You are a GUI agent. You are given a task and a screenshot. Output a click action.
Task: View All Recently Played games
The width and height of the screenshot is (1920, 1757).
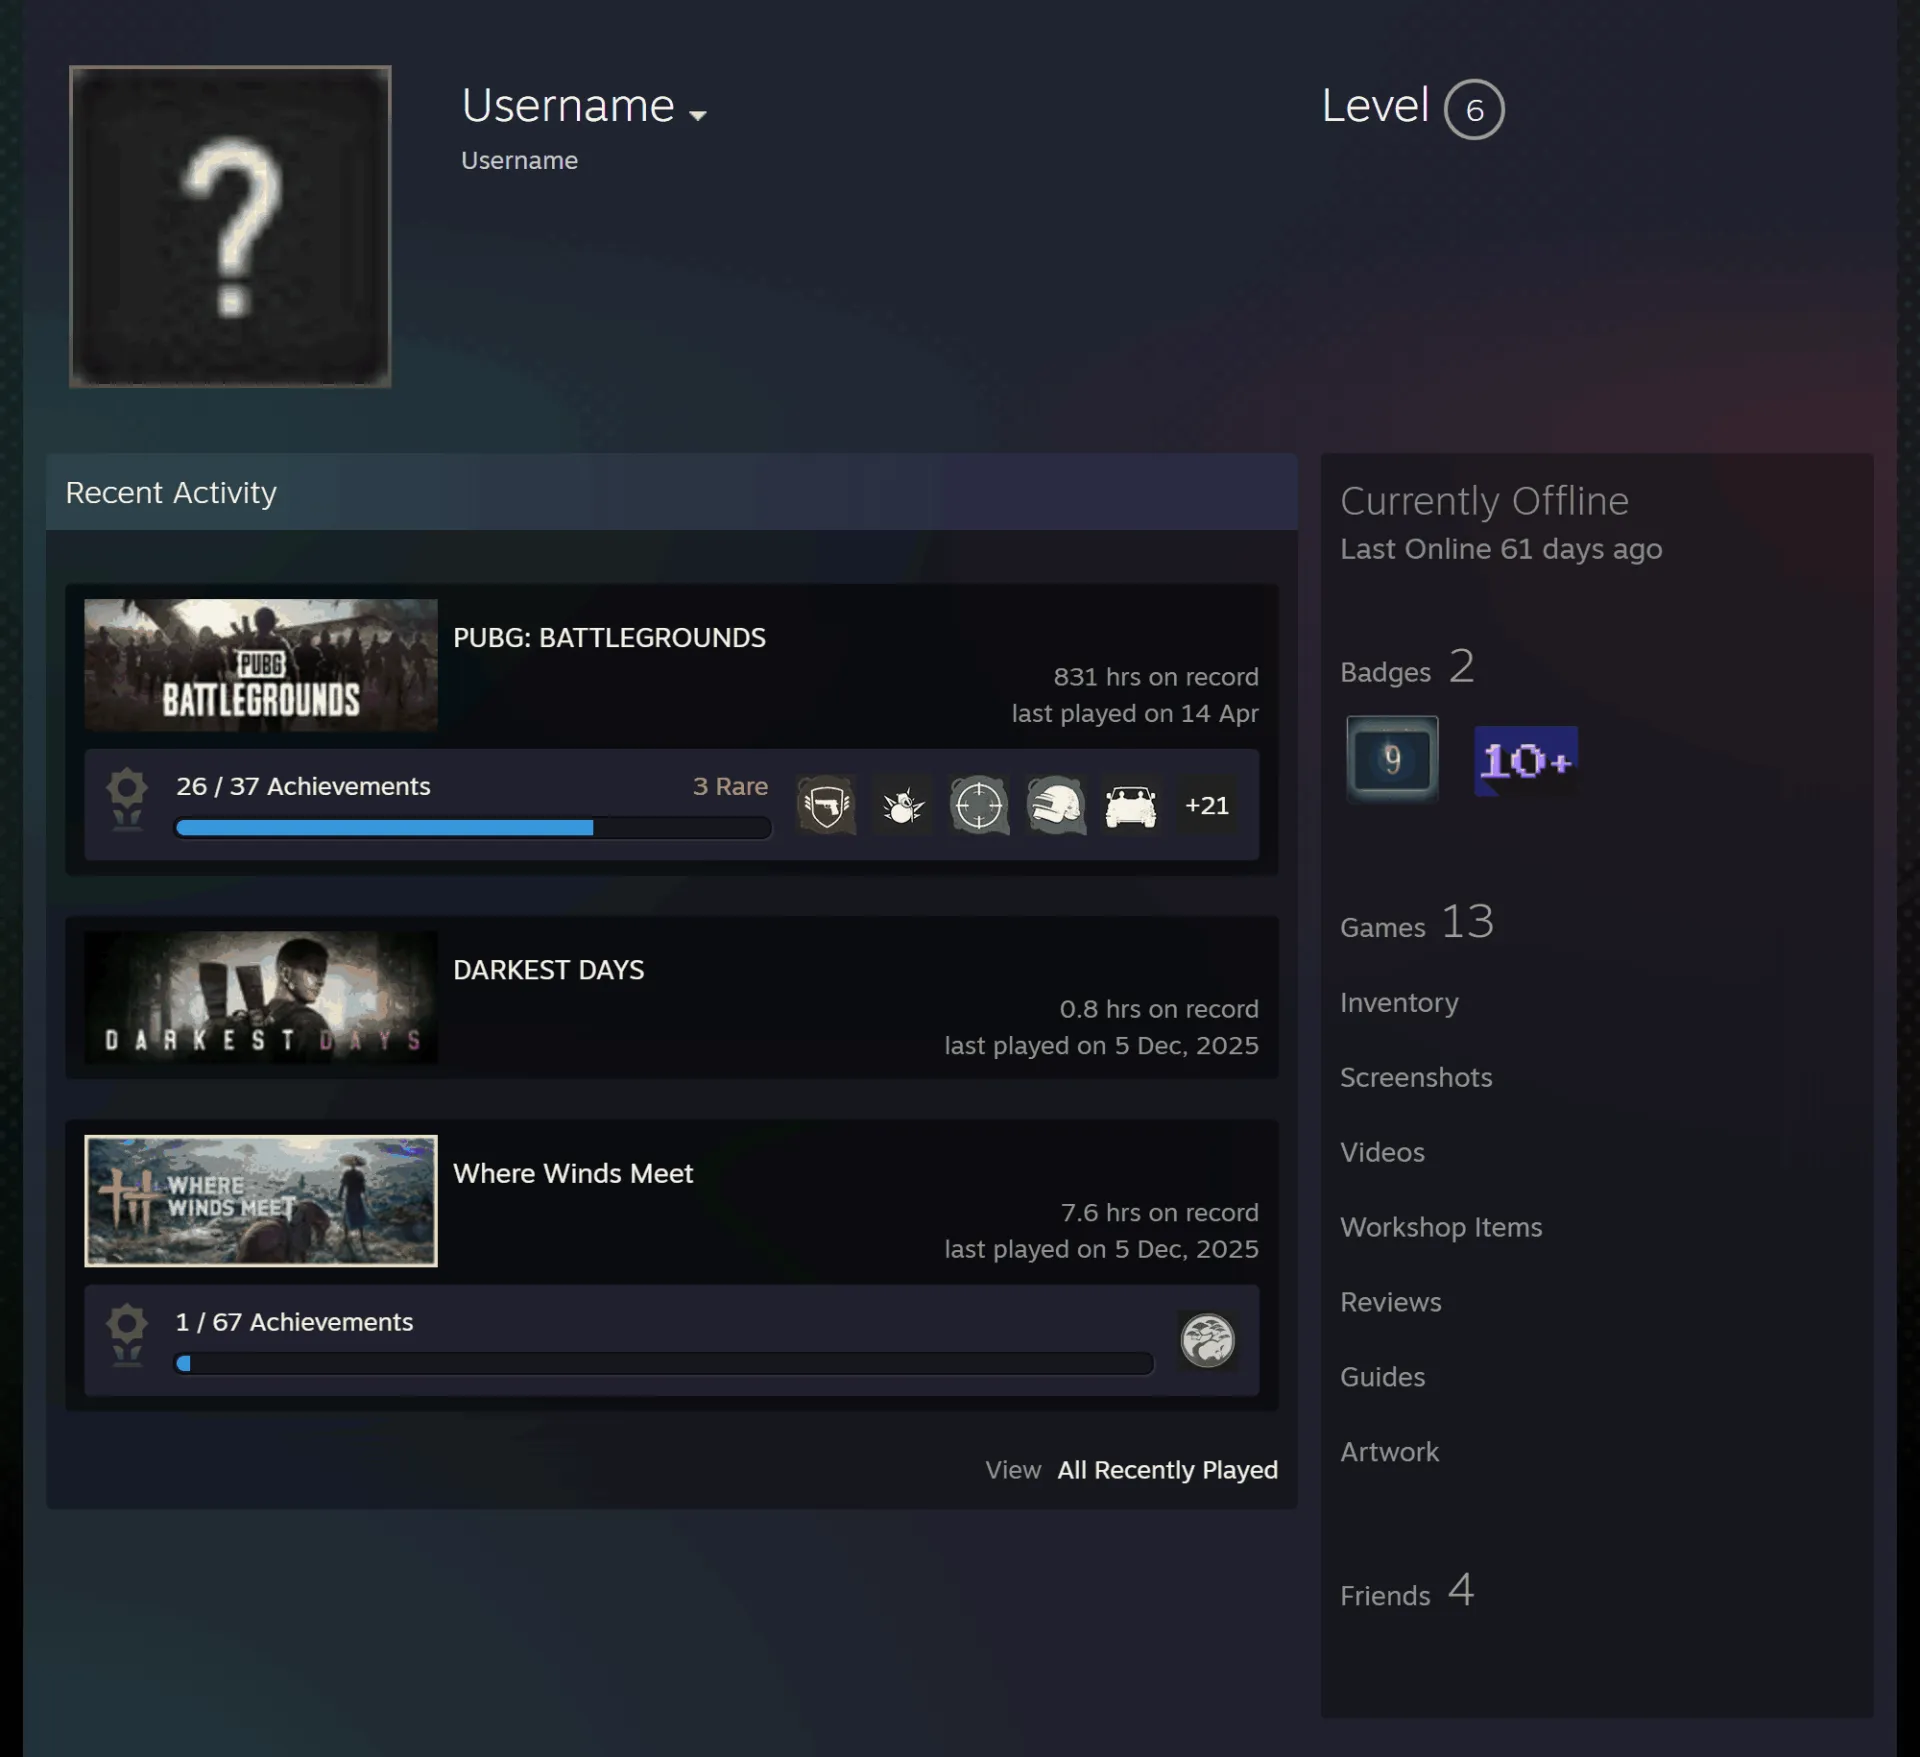pos(1167,1469)
